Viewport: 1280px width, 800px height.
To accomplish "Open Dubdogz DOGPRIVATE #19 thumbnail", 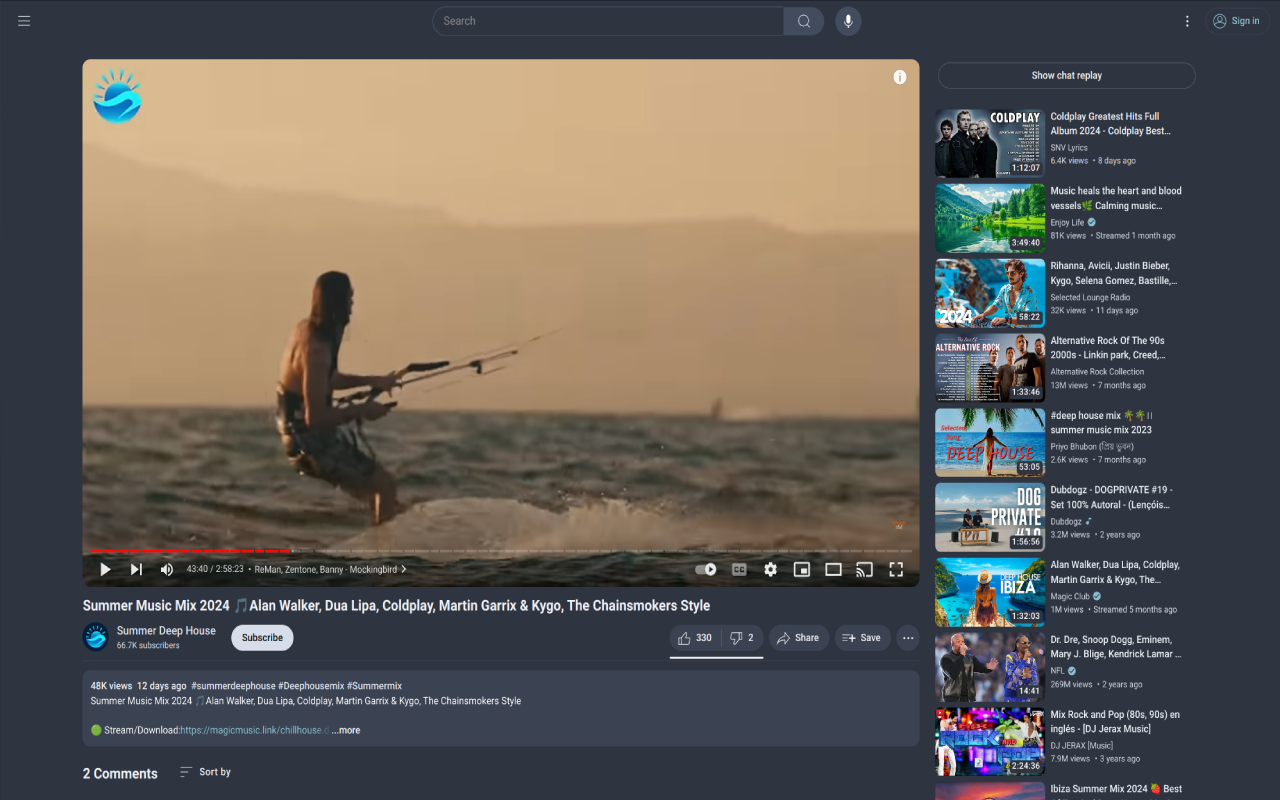I will 990,517.
